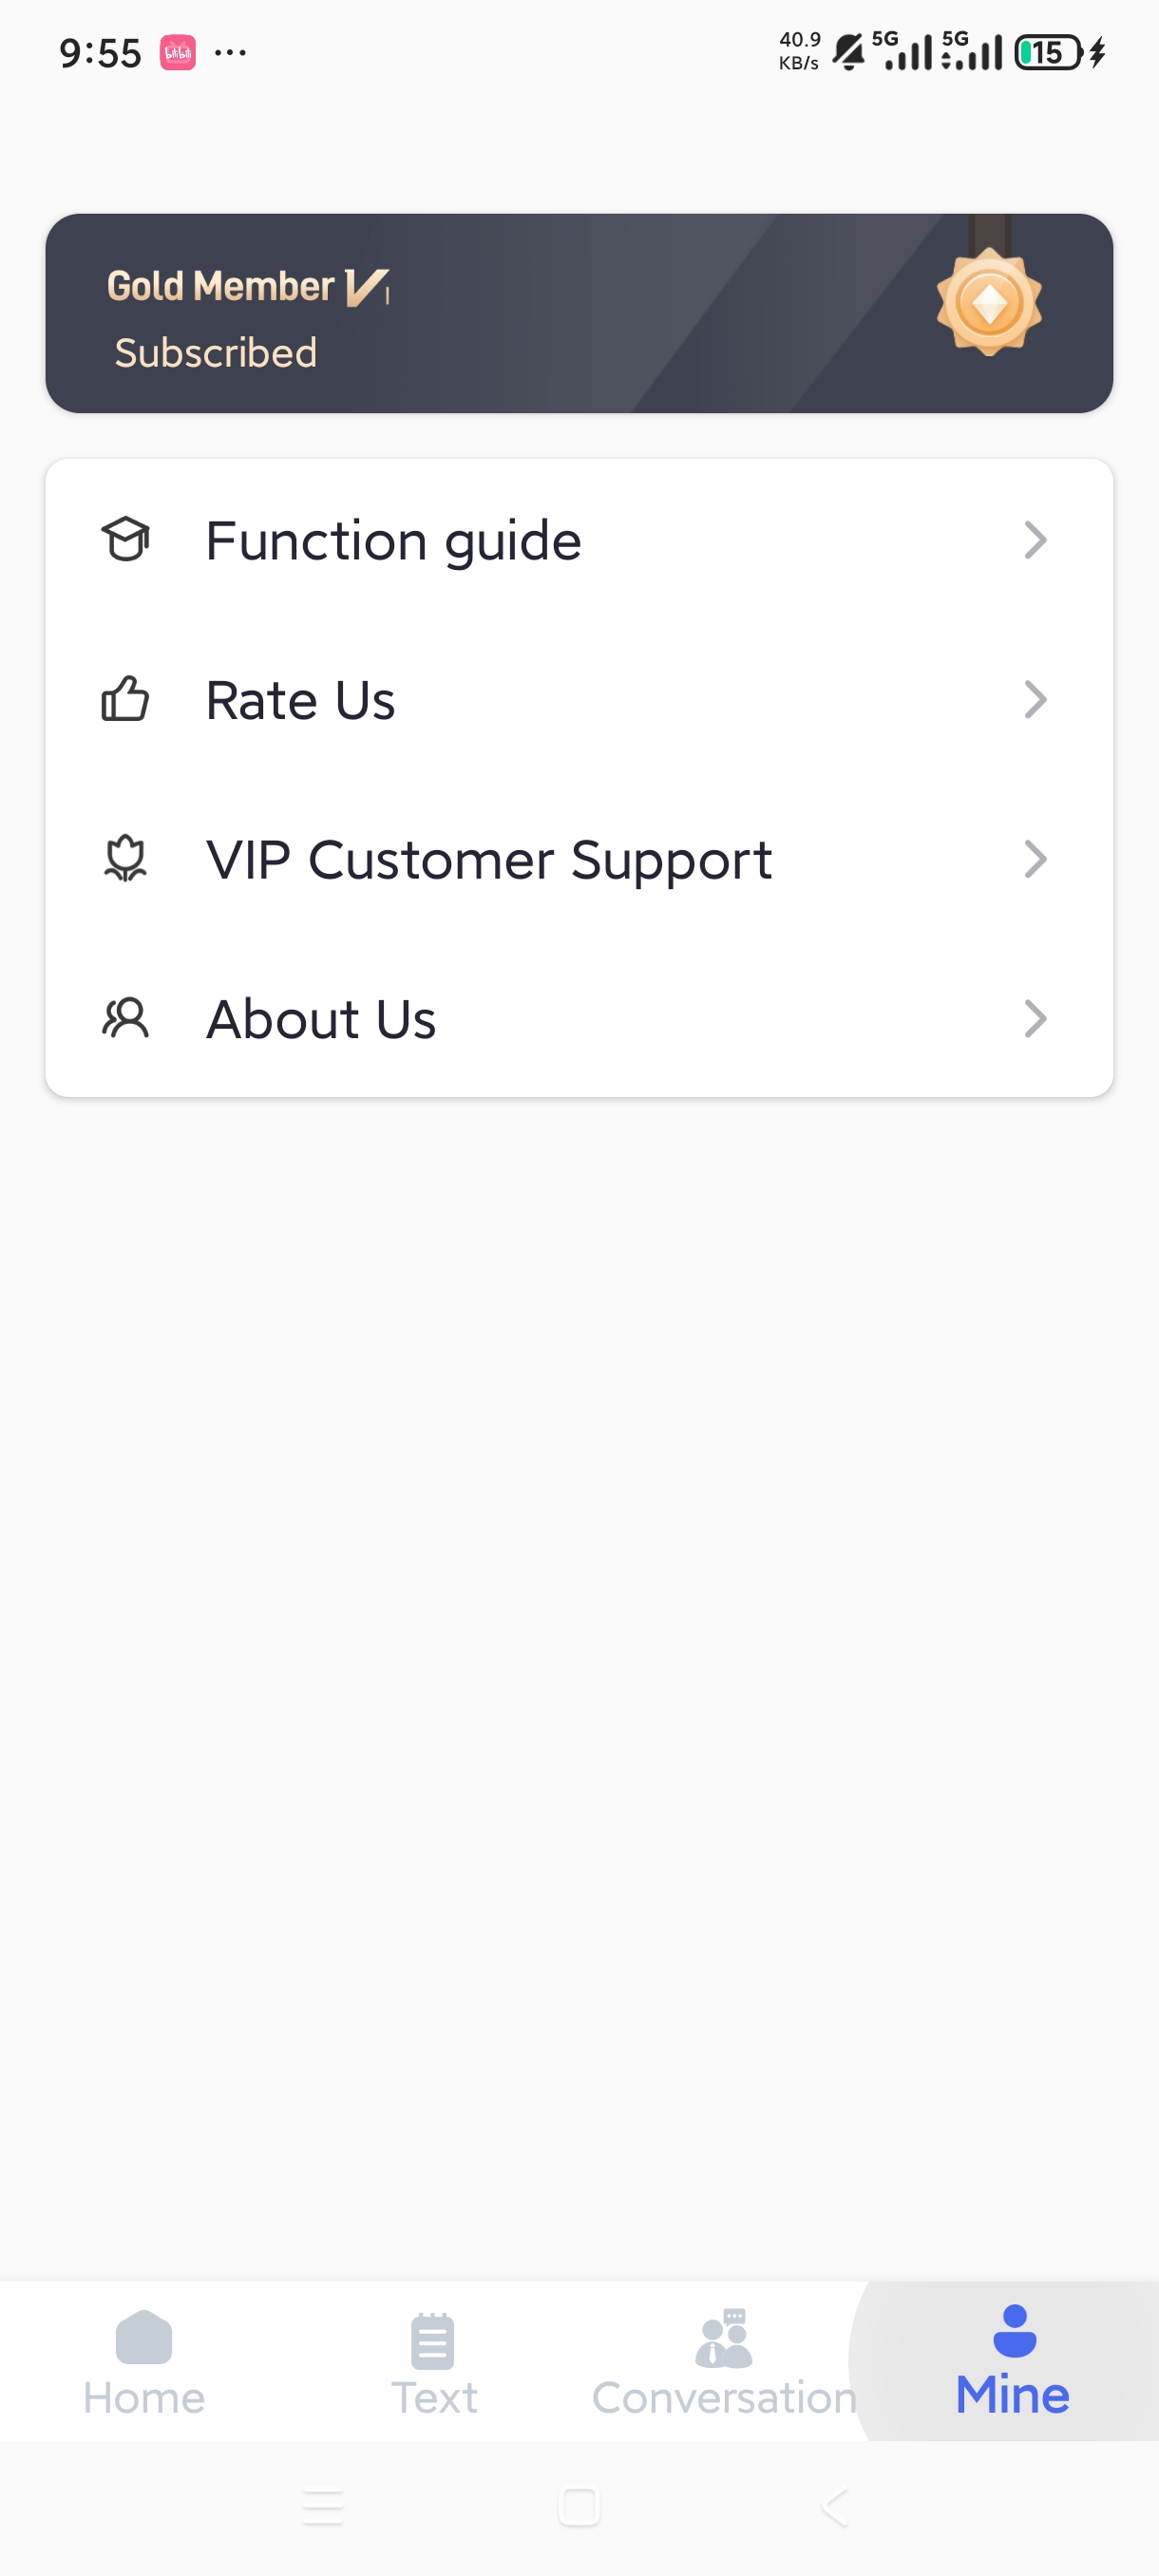Tap the VIP Customer Support flower icon
1159x2576 pixels.
(125, 859)
